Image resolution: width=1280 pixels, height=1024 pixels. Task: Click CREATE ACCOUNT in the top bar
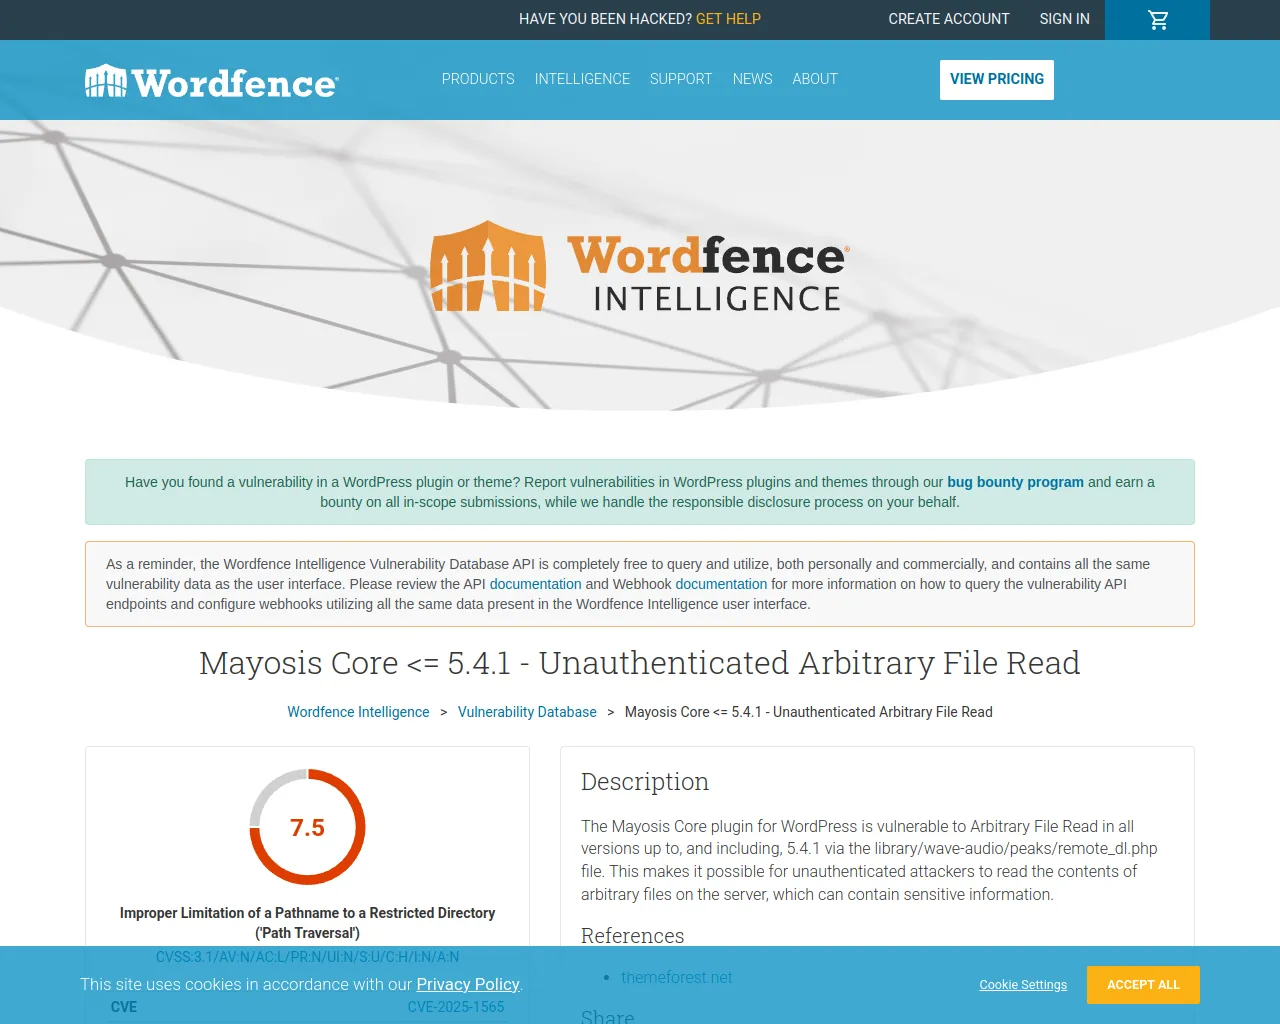[x=949, y=19]
